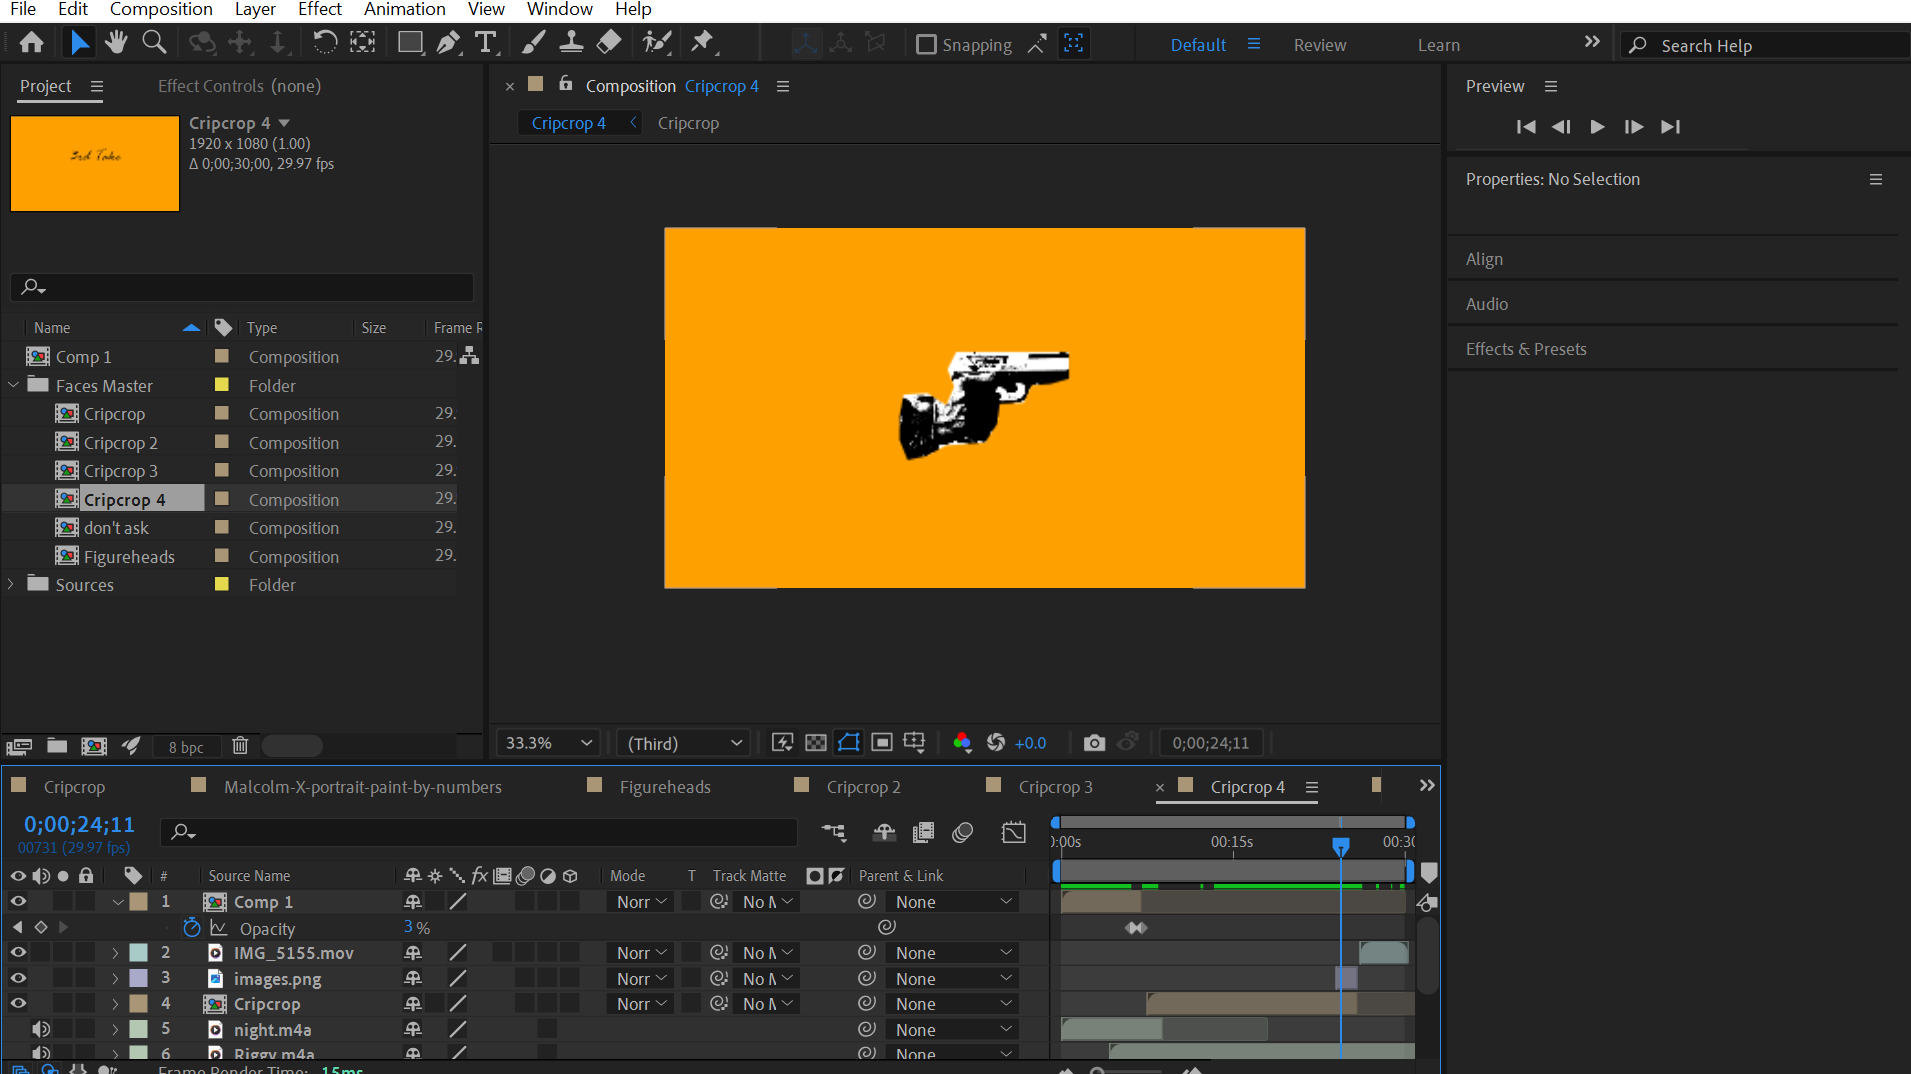Open the 33.3% magnification dropdown
Screen dimensions: 1911x1074
tap(549, 743)
